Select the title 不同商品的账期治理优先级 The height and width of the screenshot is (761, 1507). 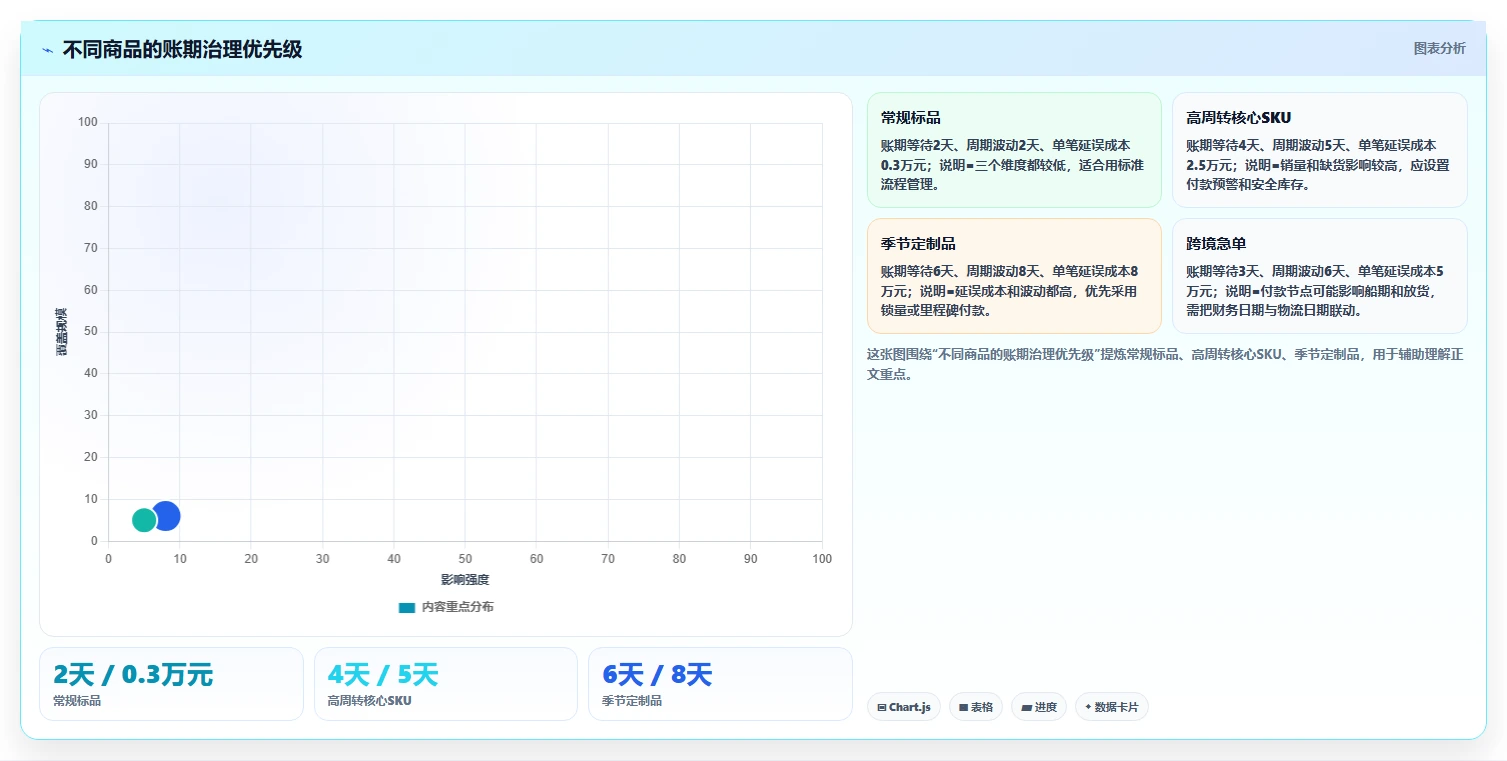(182, 49)
